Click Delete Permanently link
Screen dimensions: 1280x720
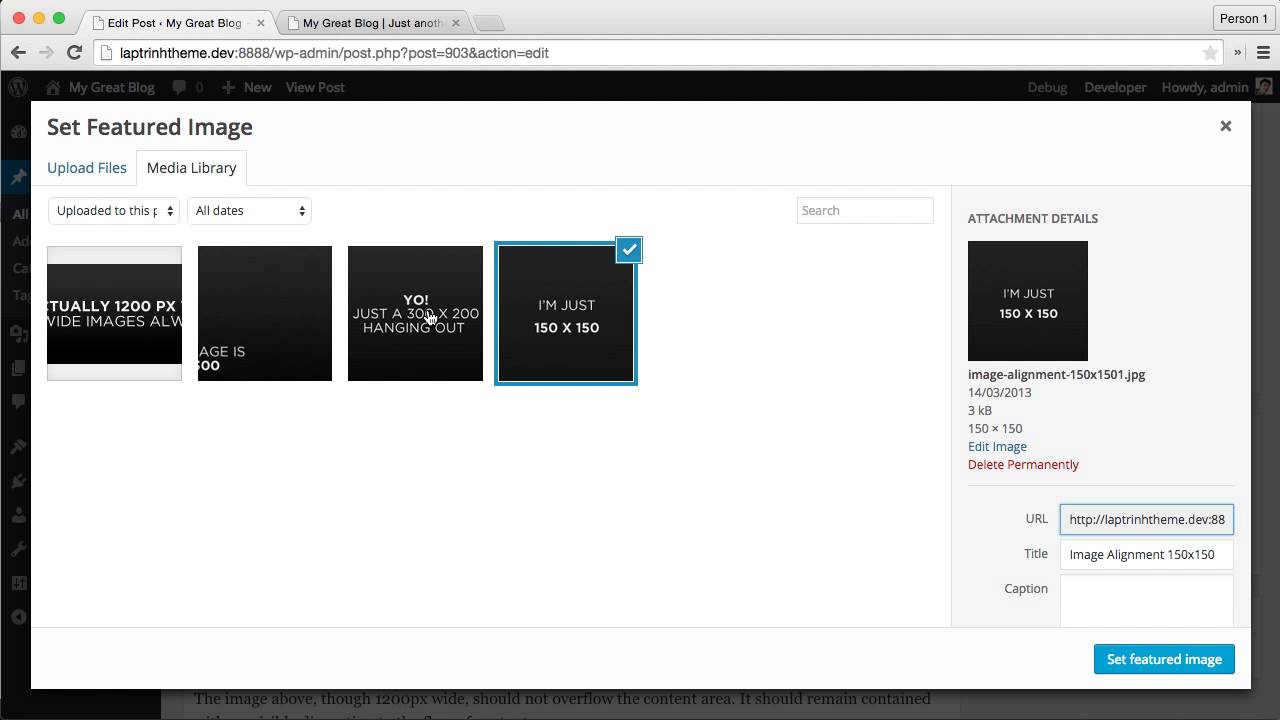pyautogui.click(x=1023, y=465)
